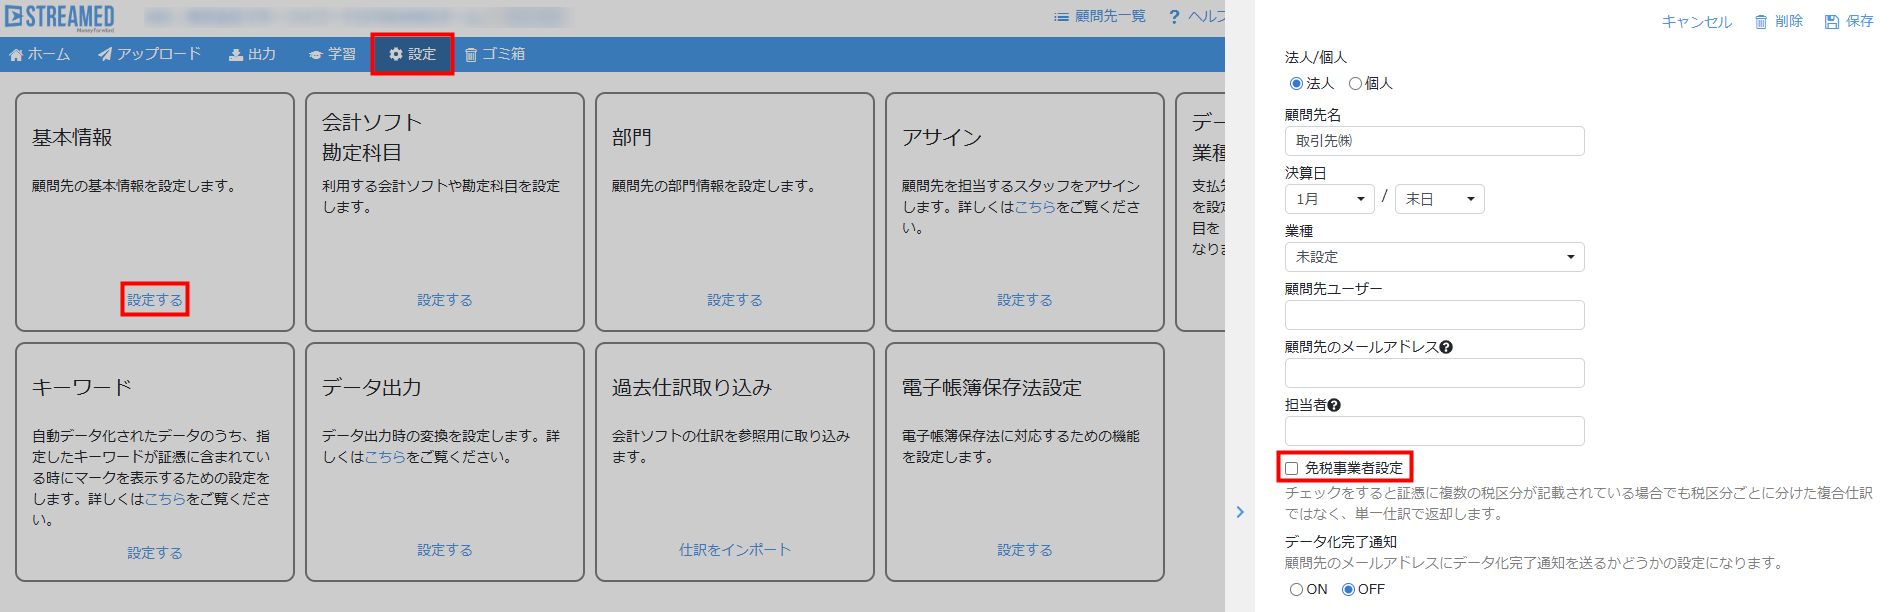Click the floppy disk 保存 icon

(1832, 22)
